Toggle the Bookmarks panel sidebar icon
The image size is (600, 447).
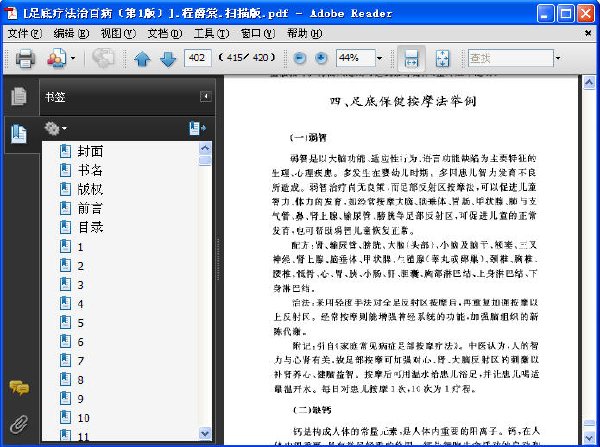(19, 134)
